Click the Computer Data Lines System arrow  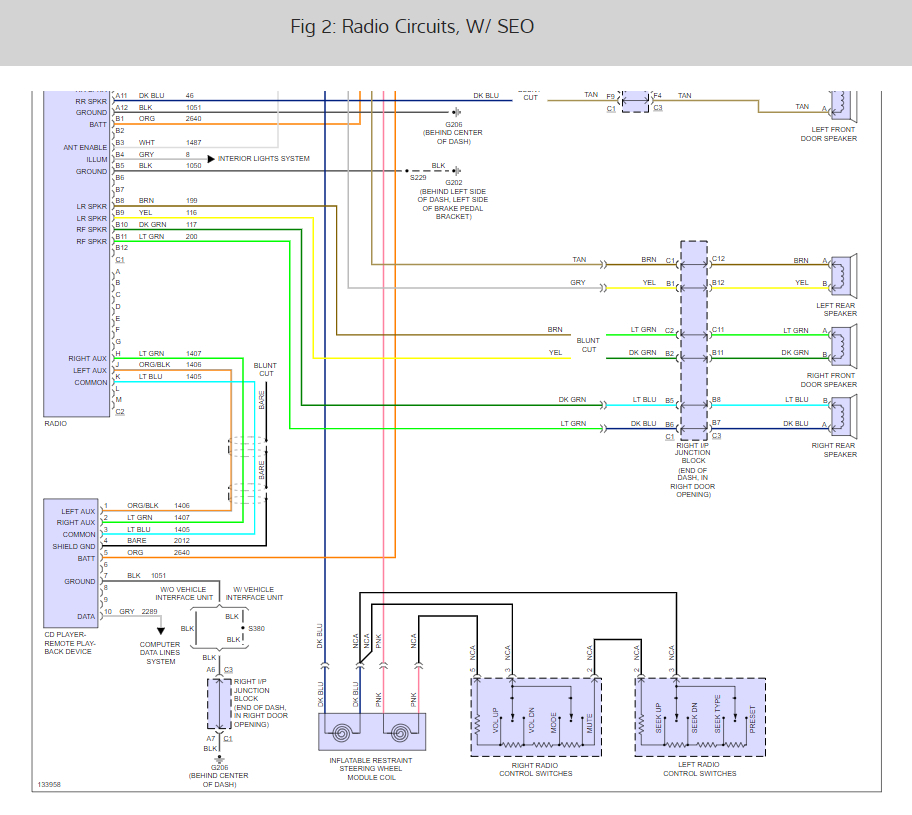(159, 632)
